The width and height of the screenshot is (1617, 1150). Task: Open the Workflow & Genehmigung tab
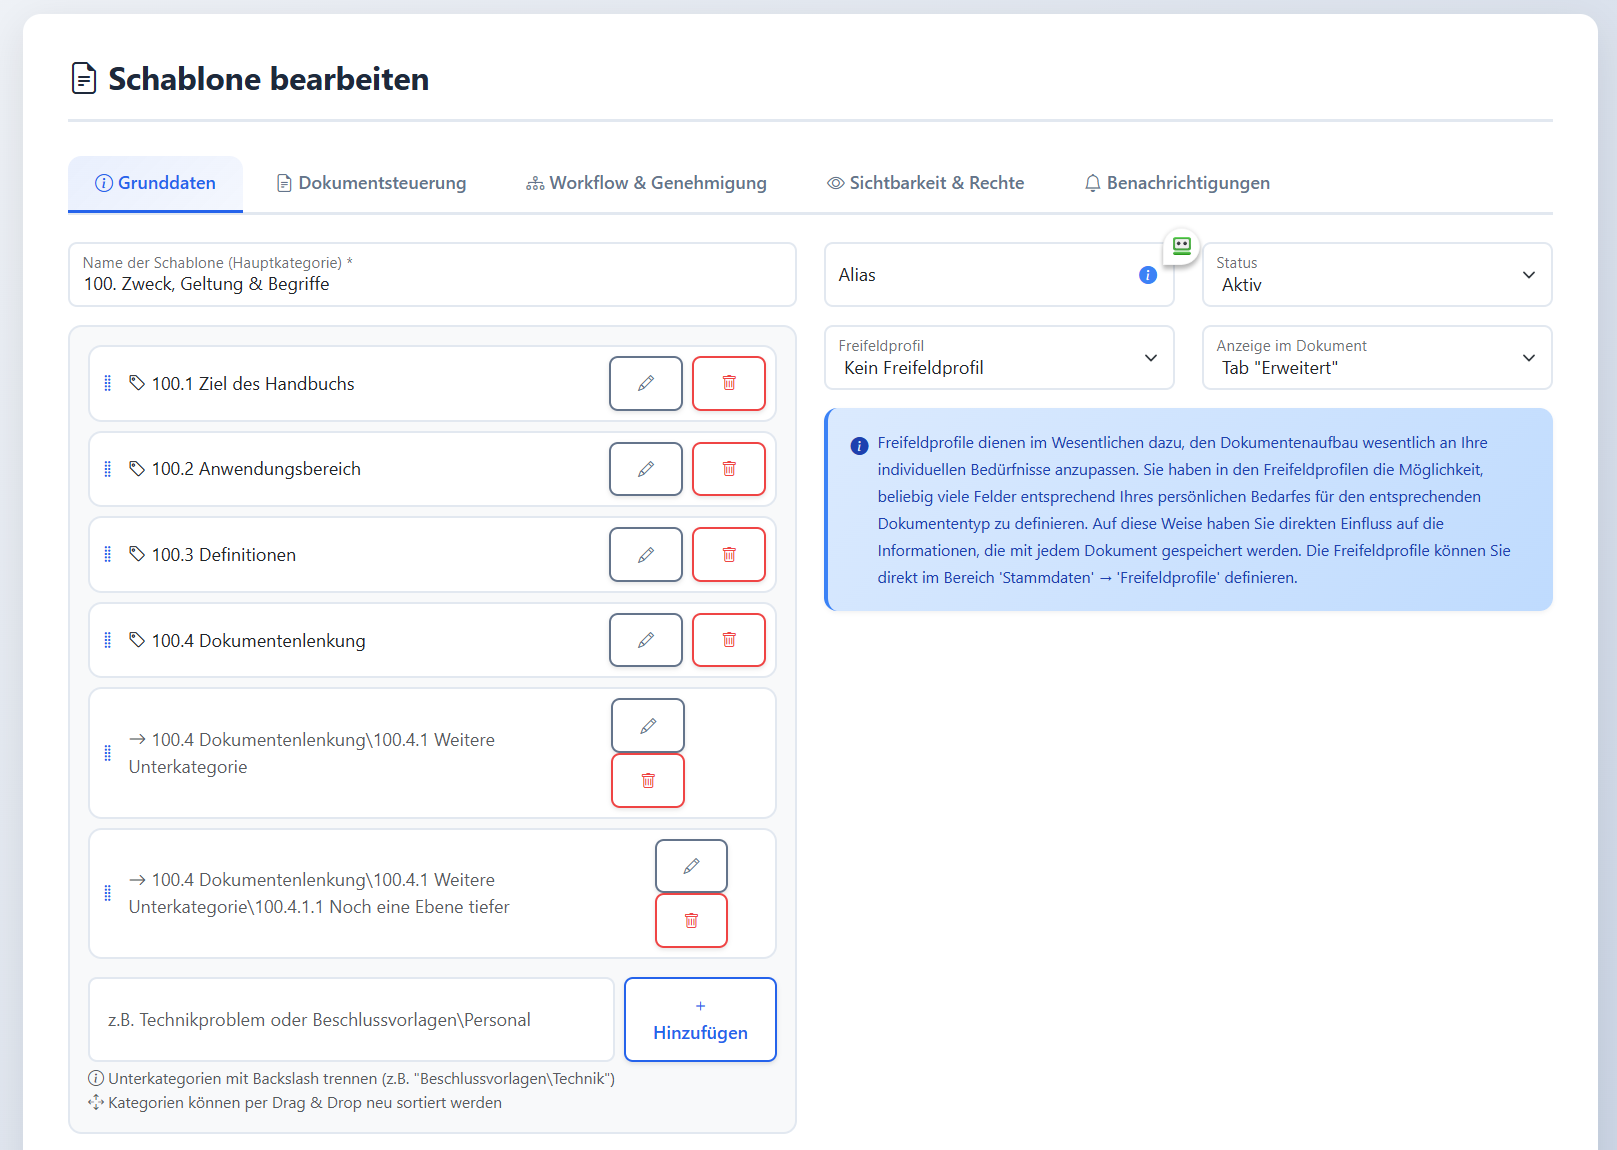click(x=646, y=183)
